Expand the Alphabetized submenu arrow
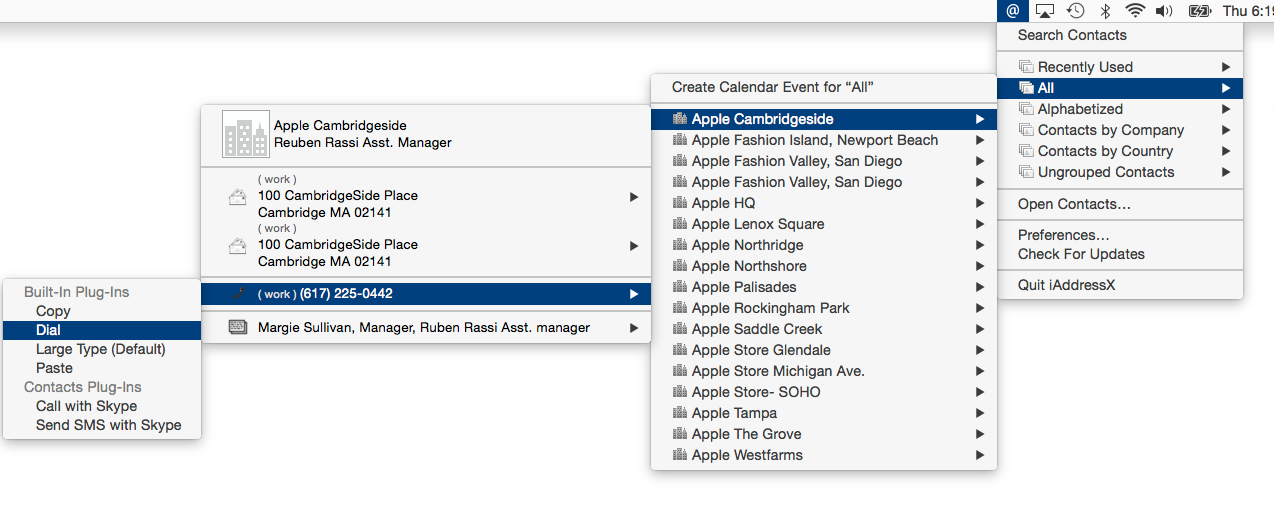This screenshot has height=522, width=1274. (x=1226, y=109)
